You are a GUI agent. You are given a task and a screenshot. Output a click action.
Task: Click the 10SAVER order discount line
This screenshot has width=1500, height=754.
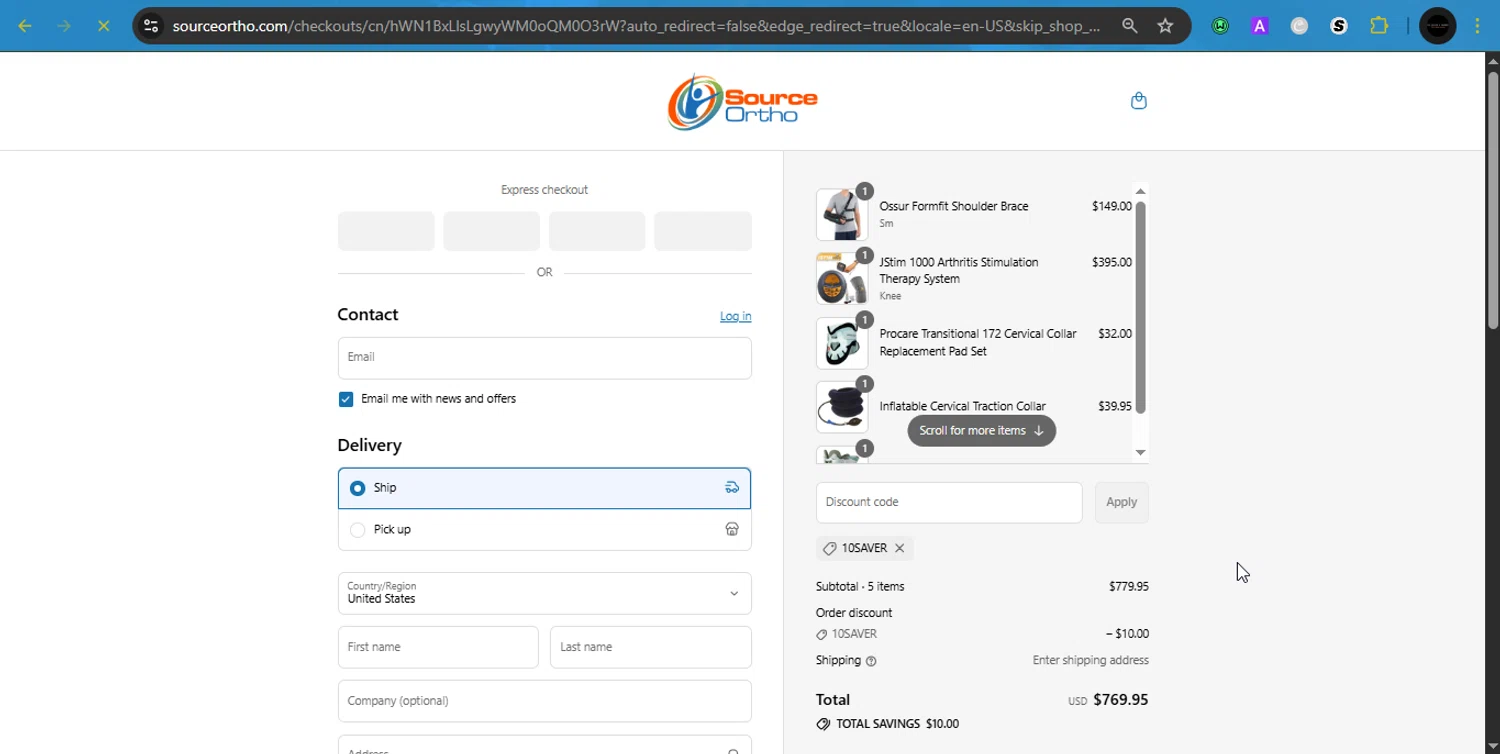[x=982, y=634]
